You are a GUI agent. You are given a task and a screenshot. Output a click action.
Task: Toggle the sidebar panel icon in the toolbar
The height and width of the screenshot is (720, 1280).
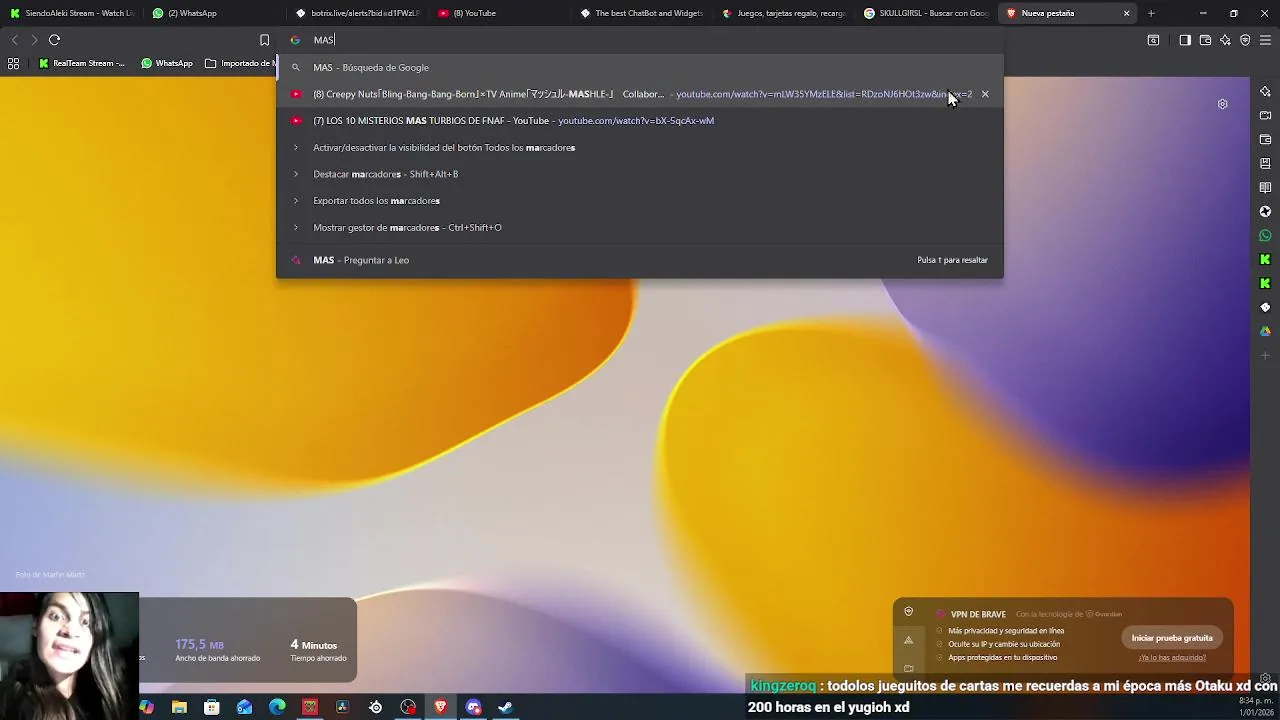[1185, 40]
